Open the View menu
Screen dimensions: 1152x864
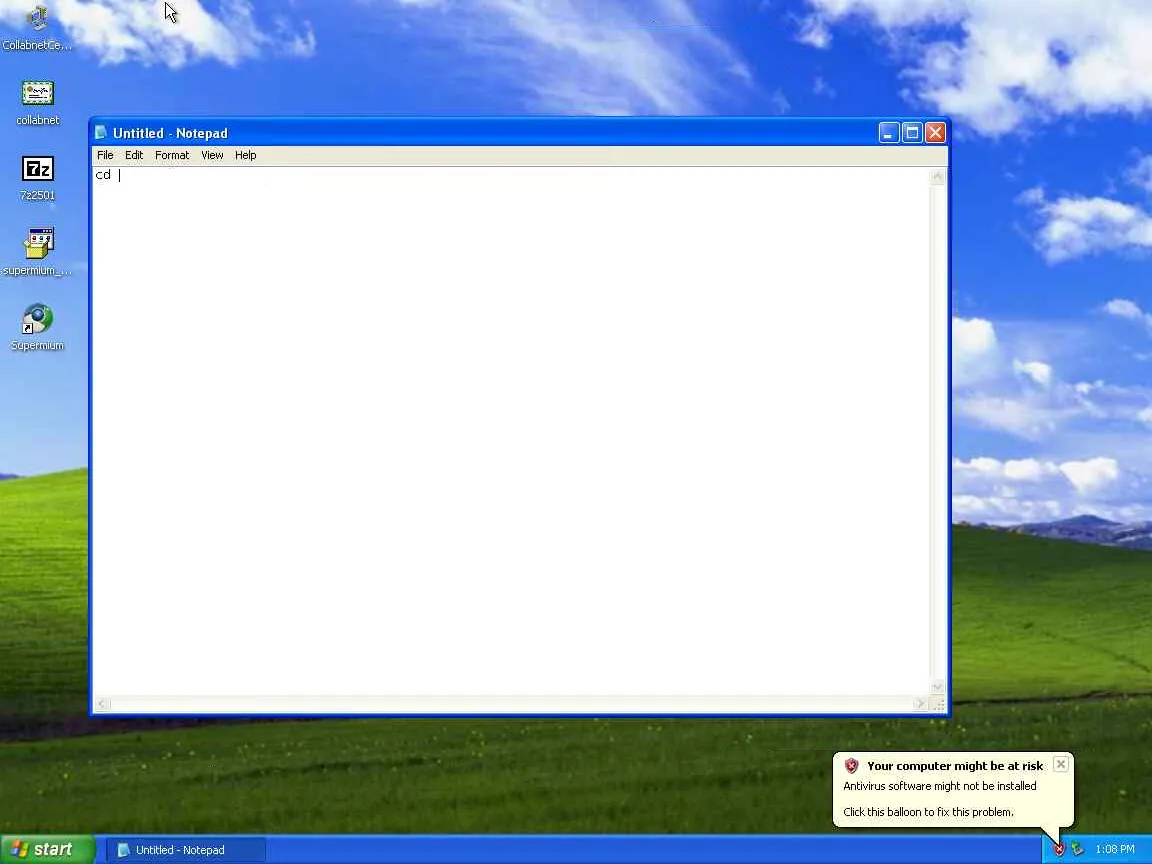tap(212, 155)
